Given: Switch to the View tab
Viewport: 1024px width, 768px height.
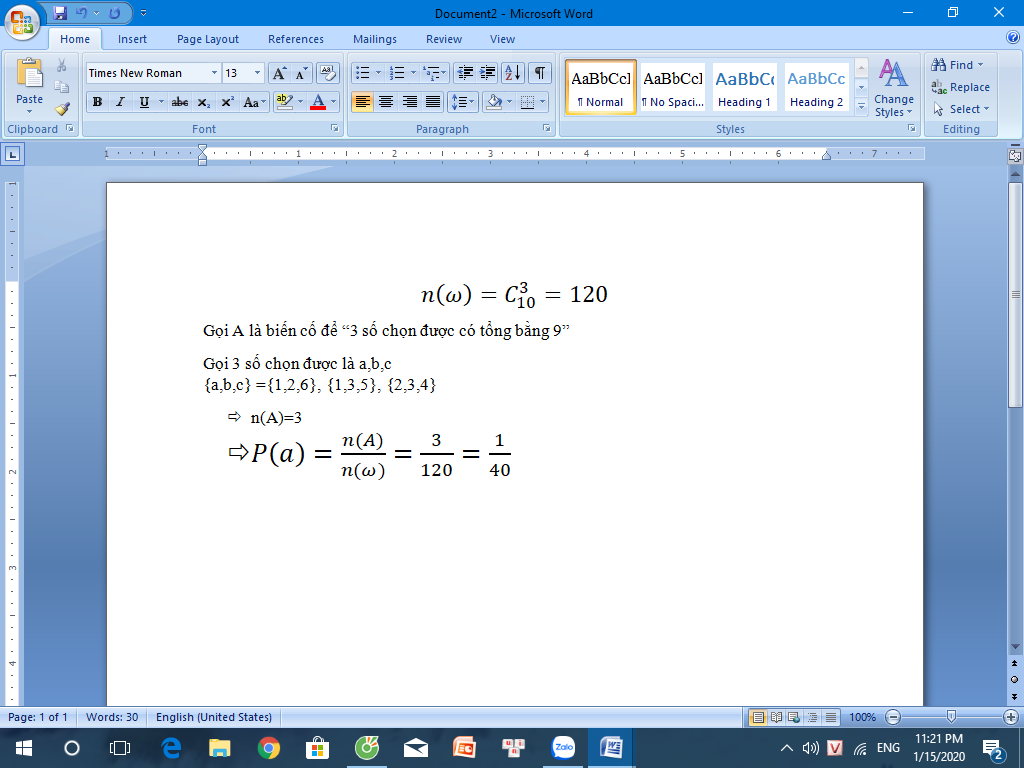Looking at the screenshot, I should pos(502,39).
